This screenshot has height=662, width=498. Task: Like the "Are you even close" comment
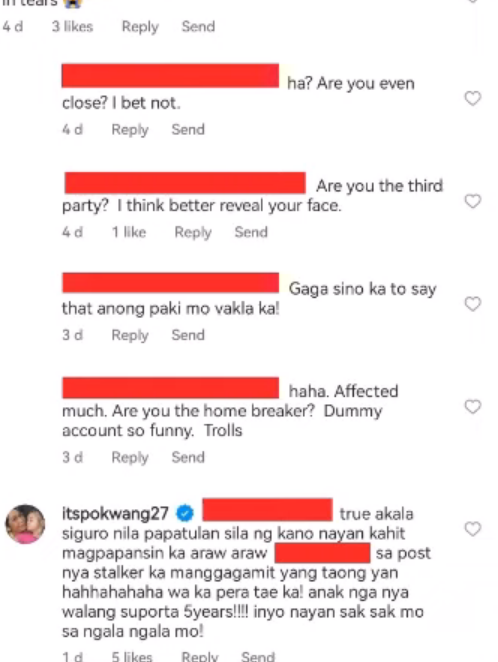[473, 98]
